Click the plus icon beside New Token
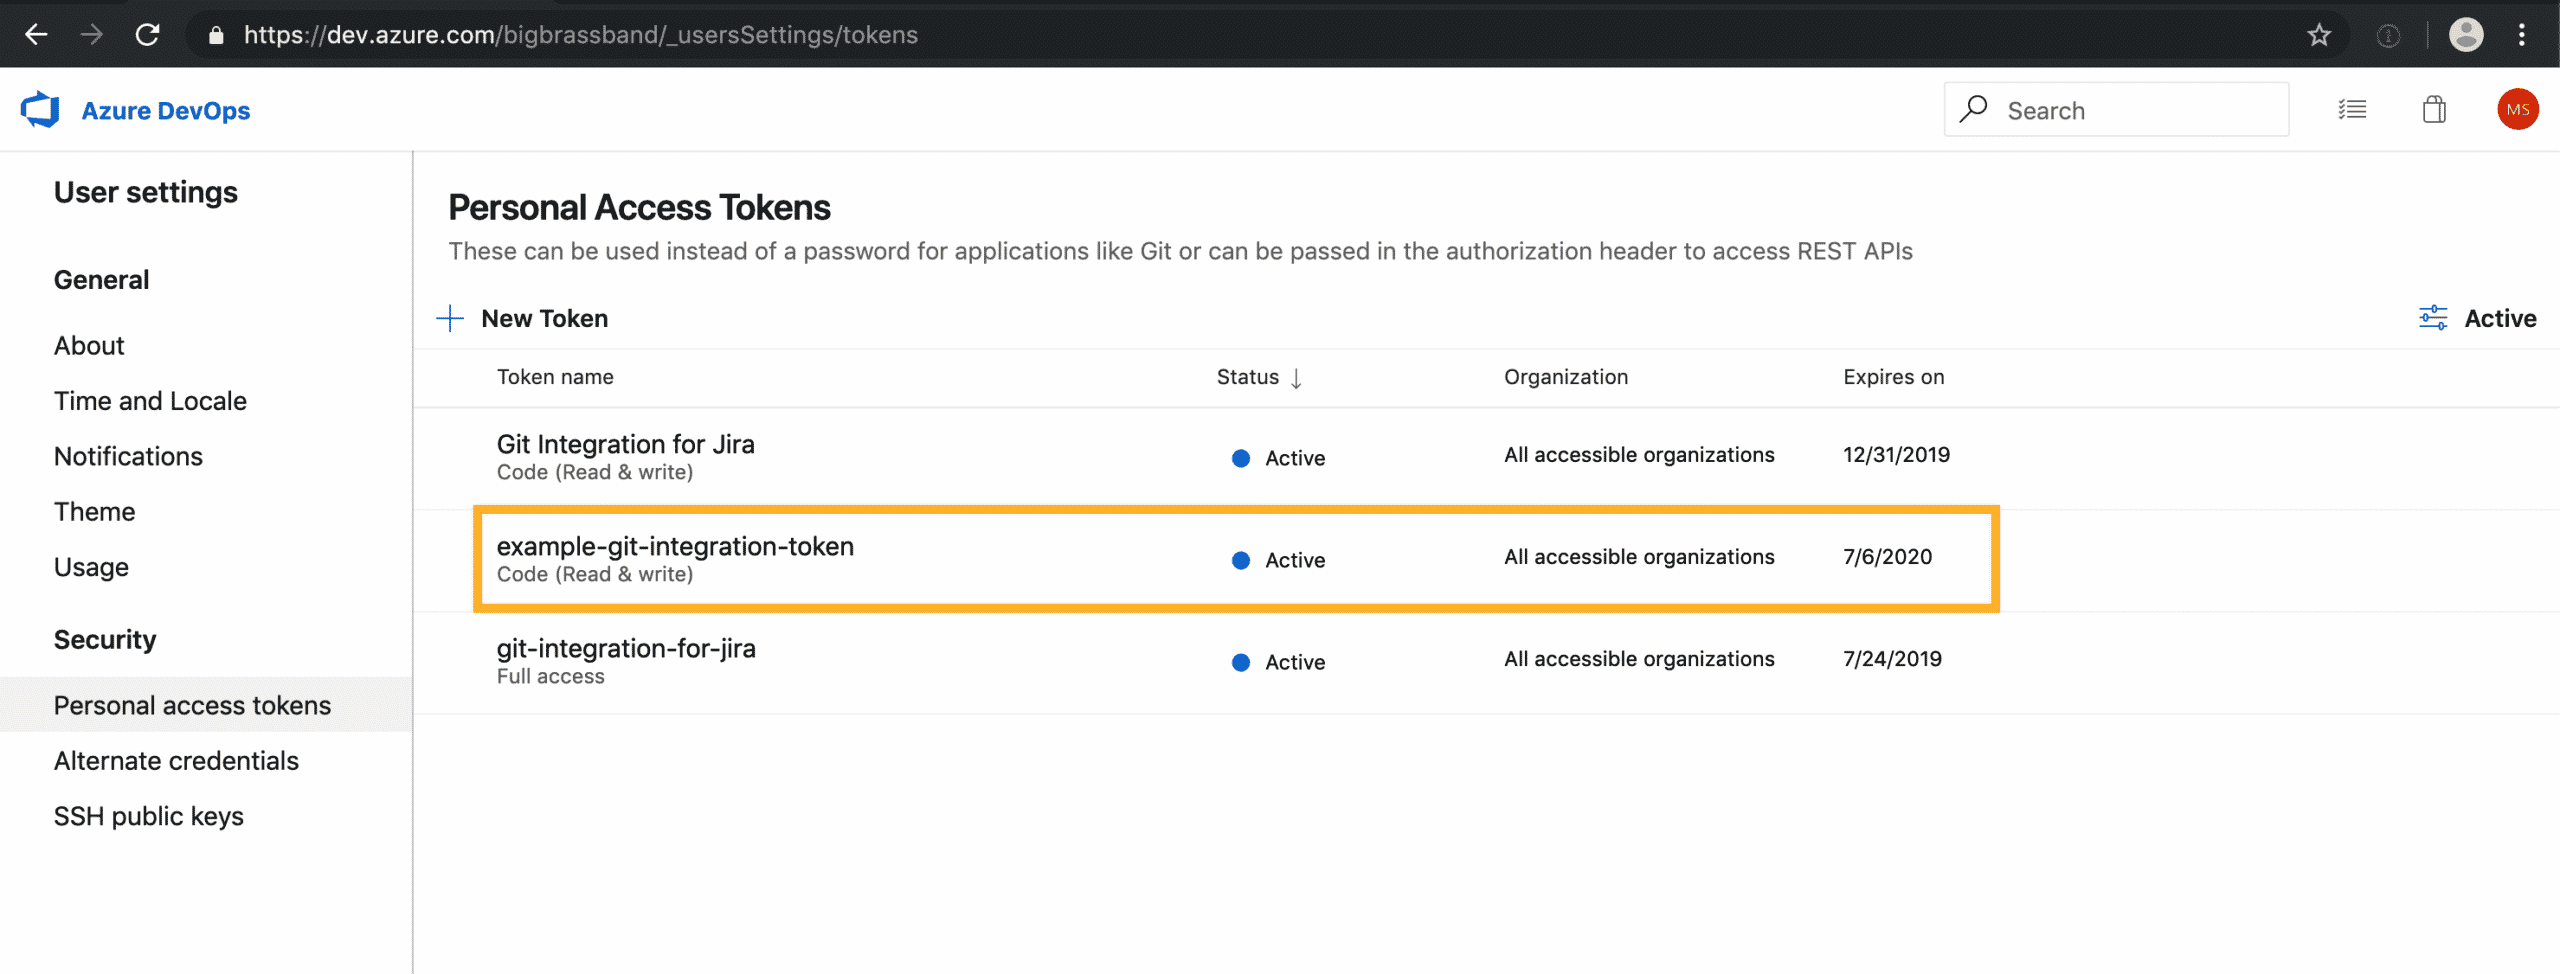Image resolution: width=2560 pixels, height=974 pixels. [450, 318]
